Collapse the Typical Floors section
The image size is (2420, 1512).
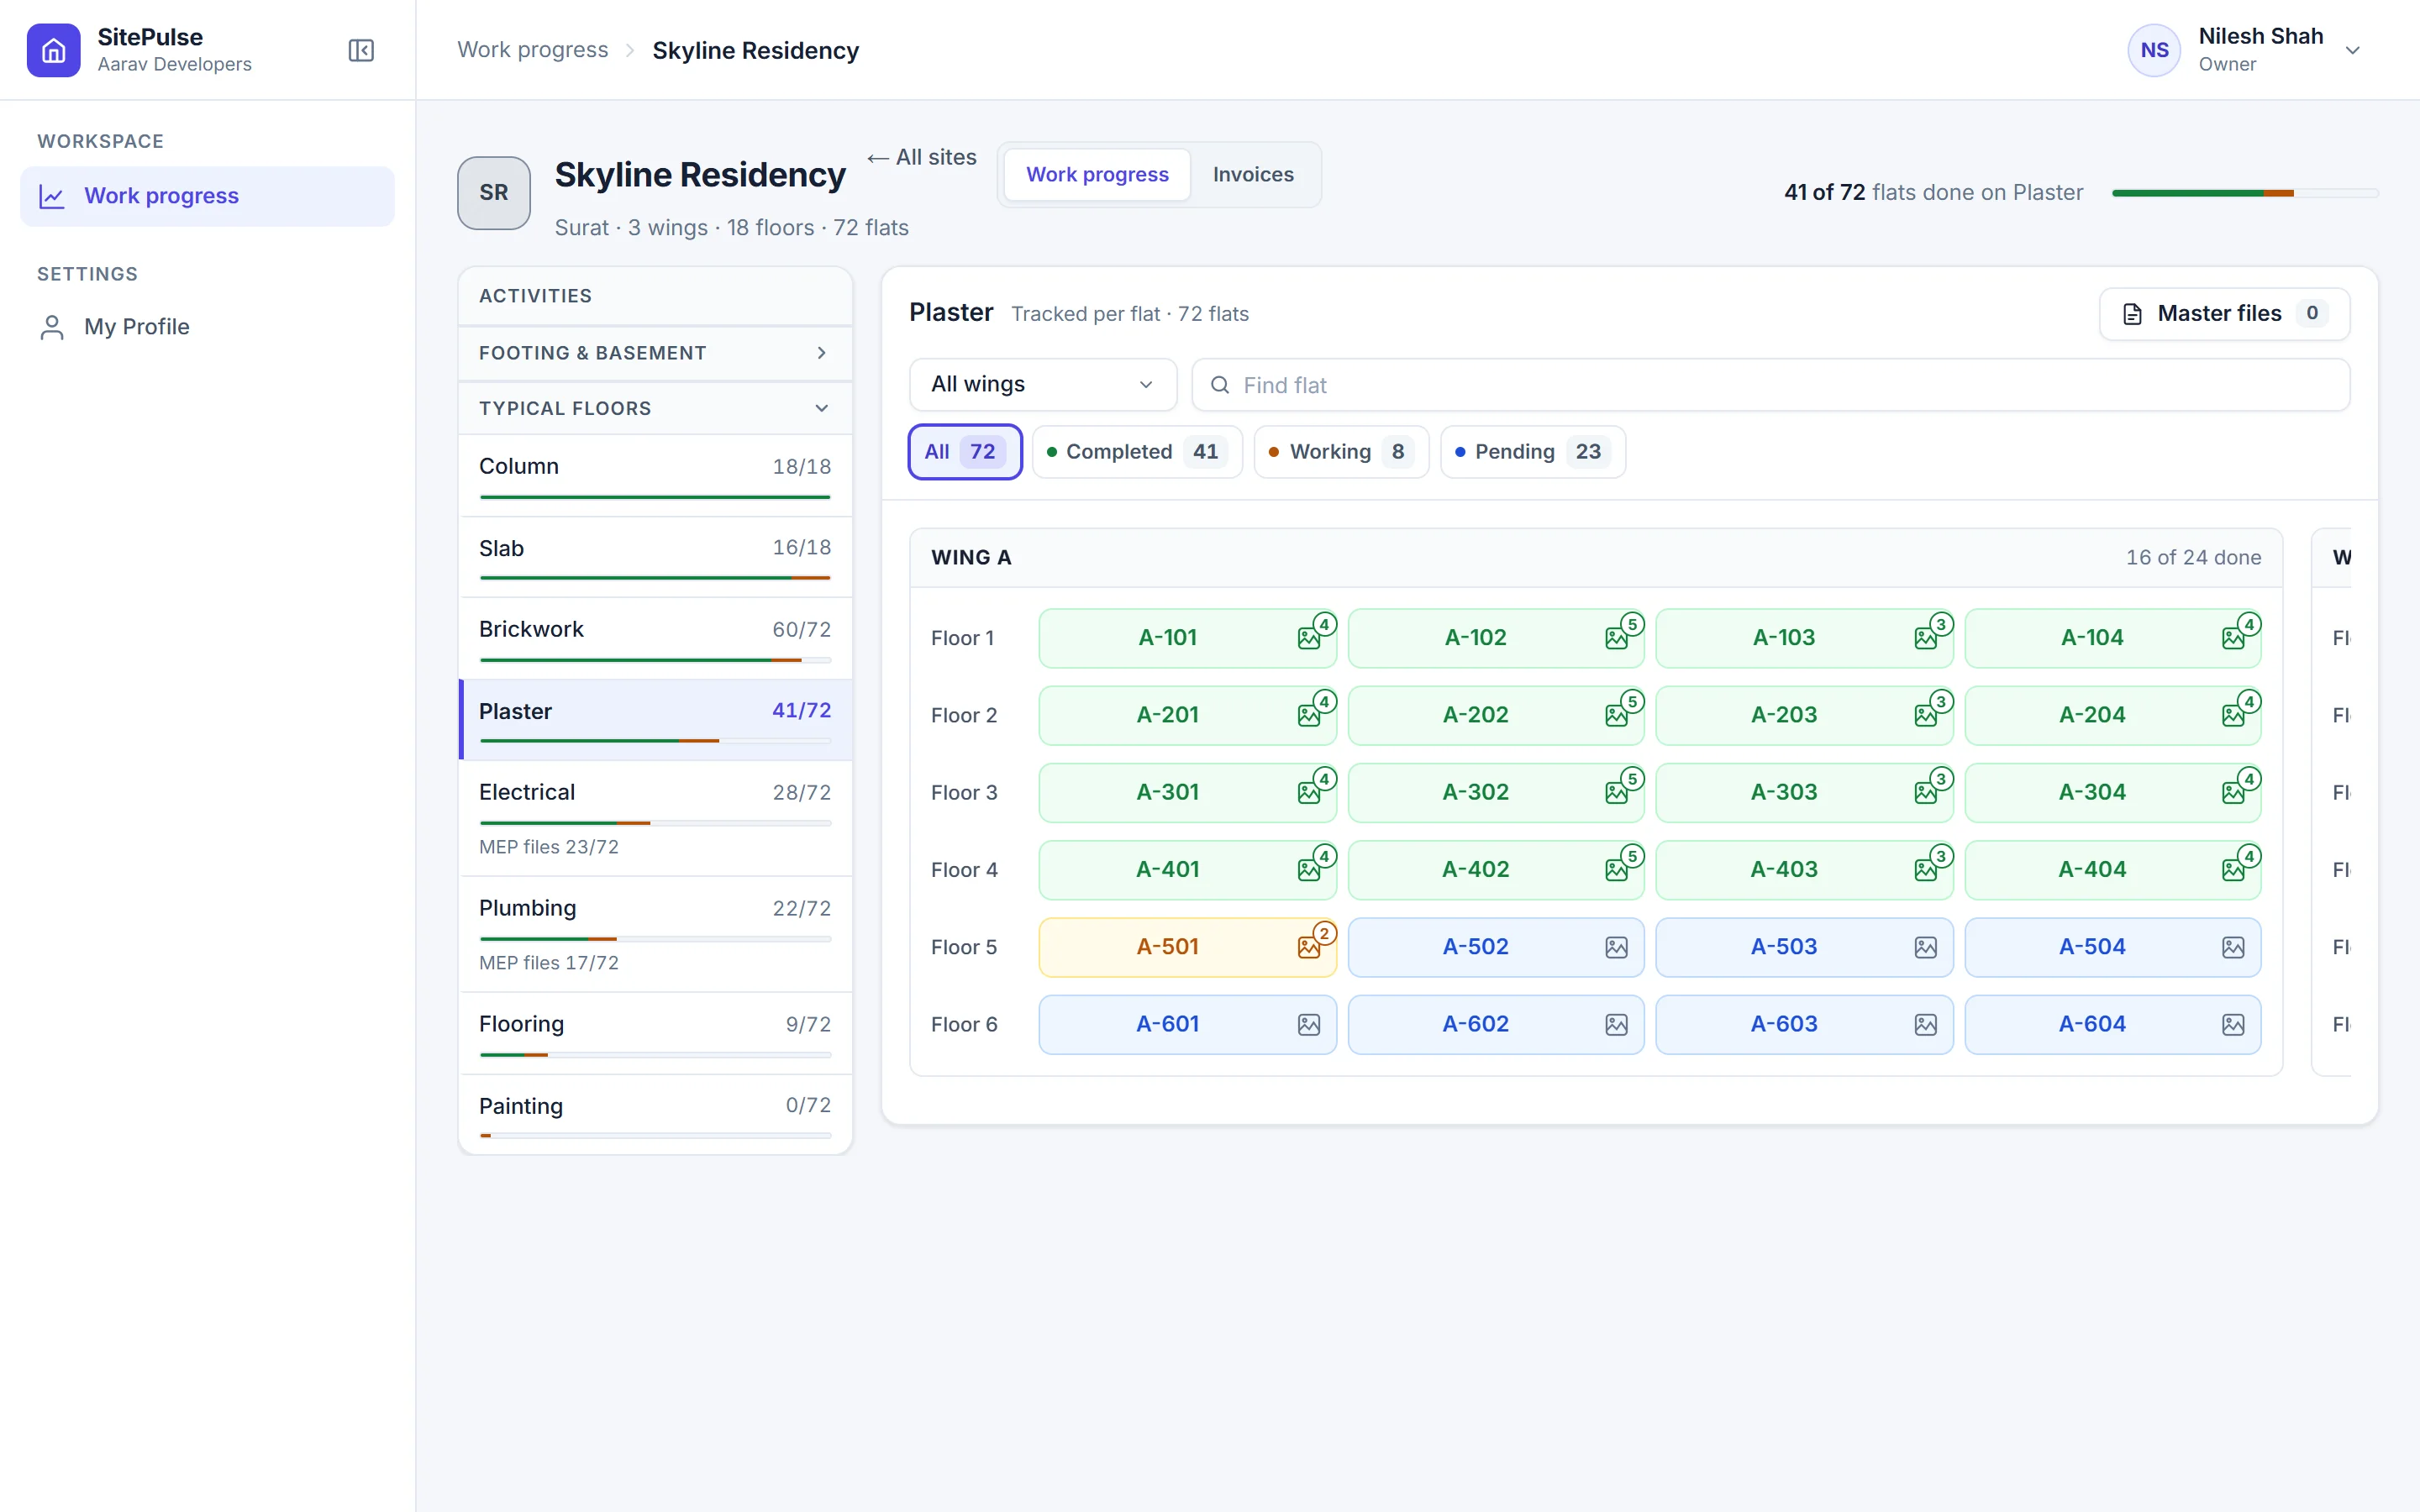[x=655, y=408]
